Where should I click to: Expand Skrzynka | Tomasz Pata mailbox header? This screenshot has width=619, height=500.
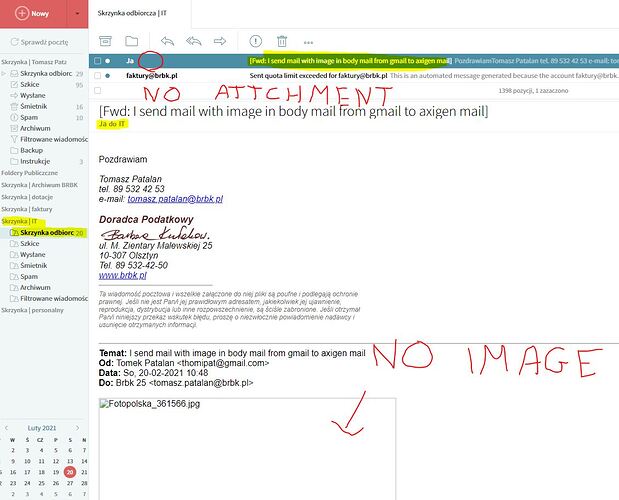click(x=34, y=62)
